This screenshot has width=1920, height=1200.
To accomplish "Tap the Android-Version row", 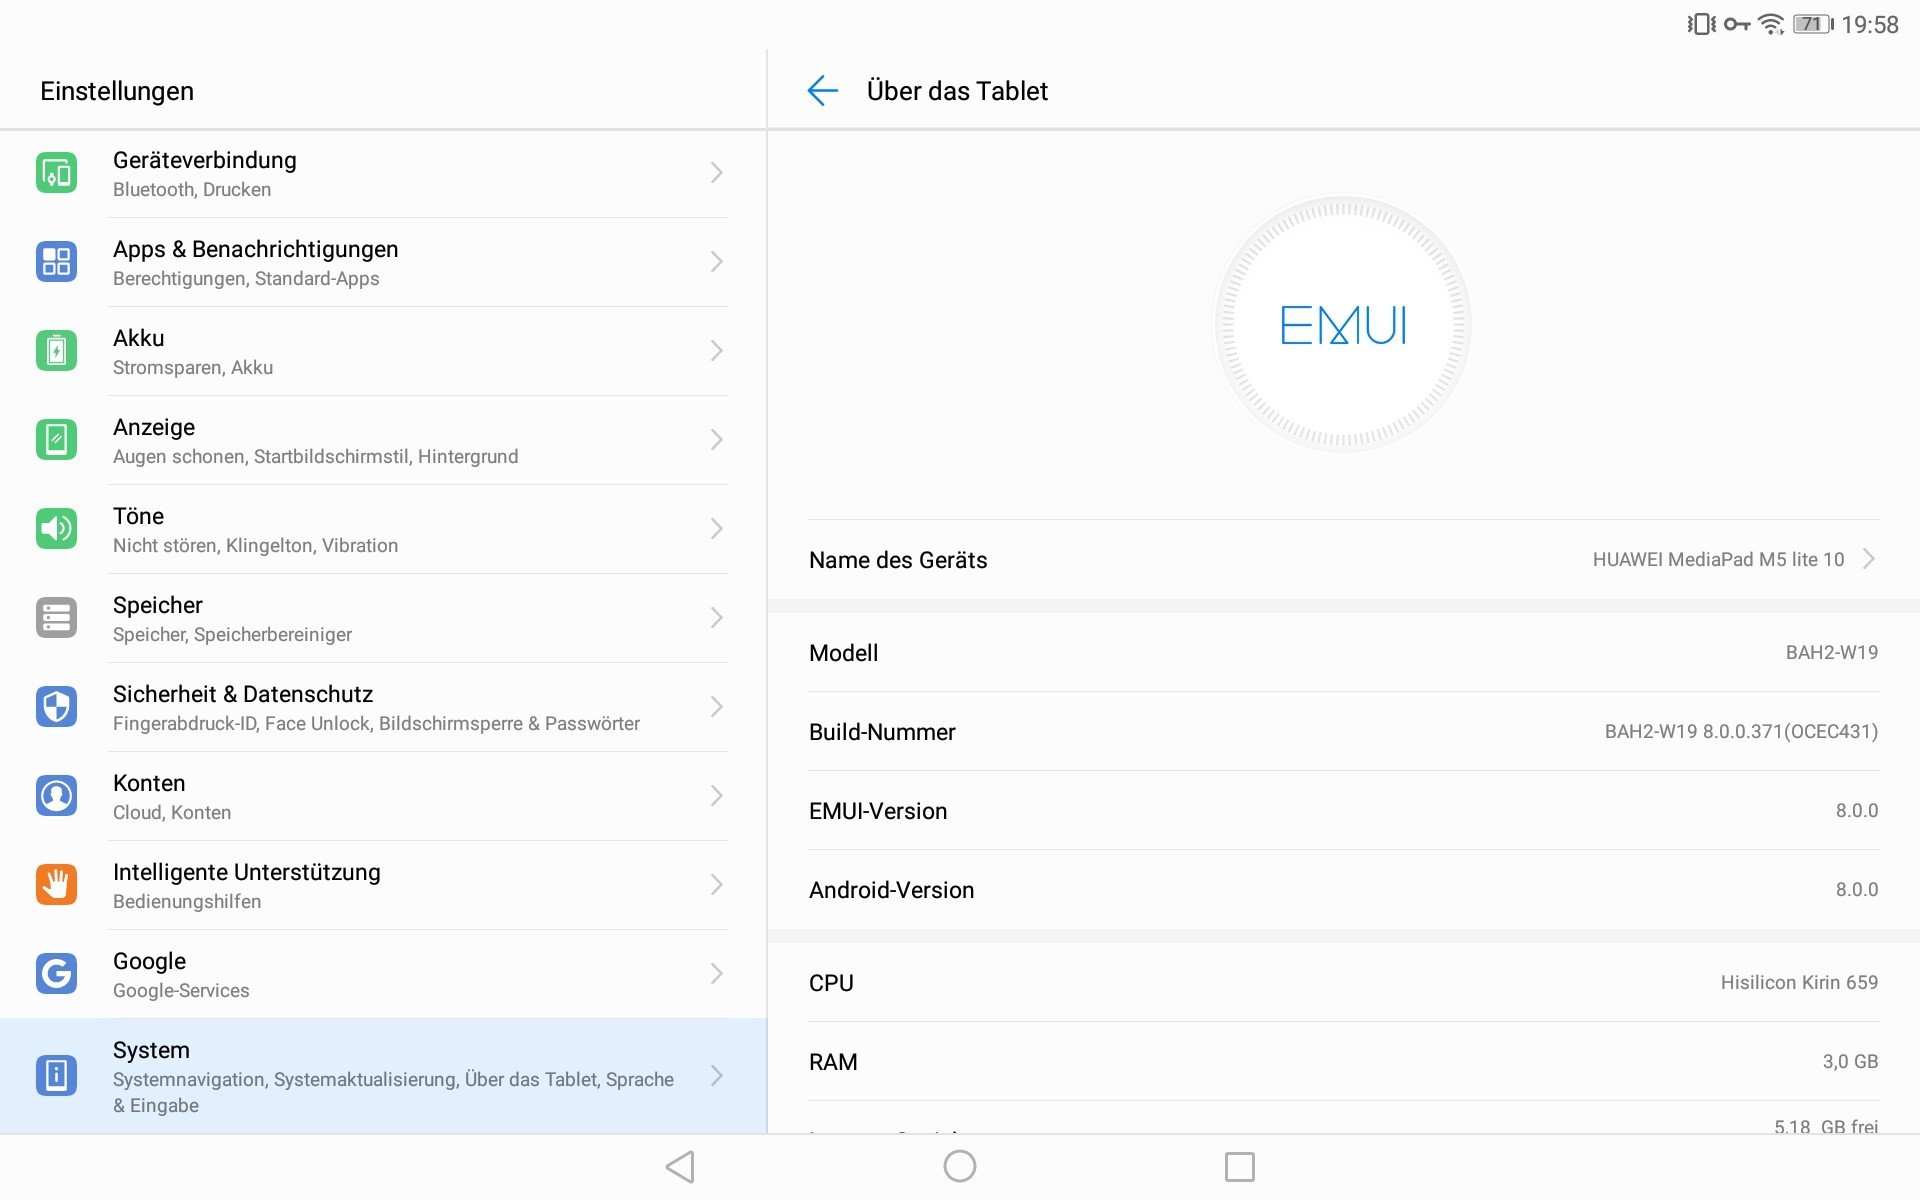I will 1342,890.
